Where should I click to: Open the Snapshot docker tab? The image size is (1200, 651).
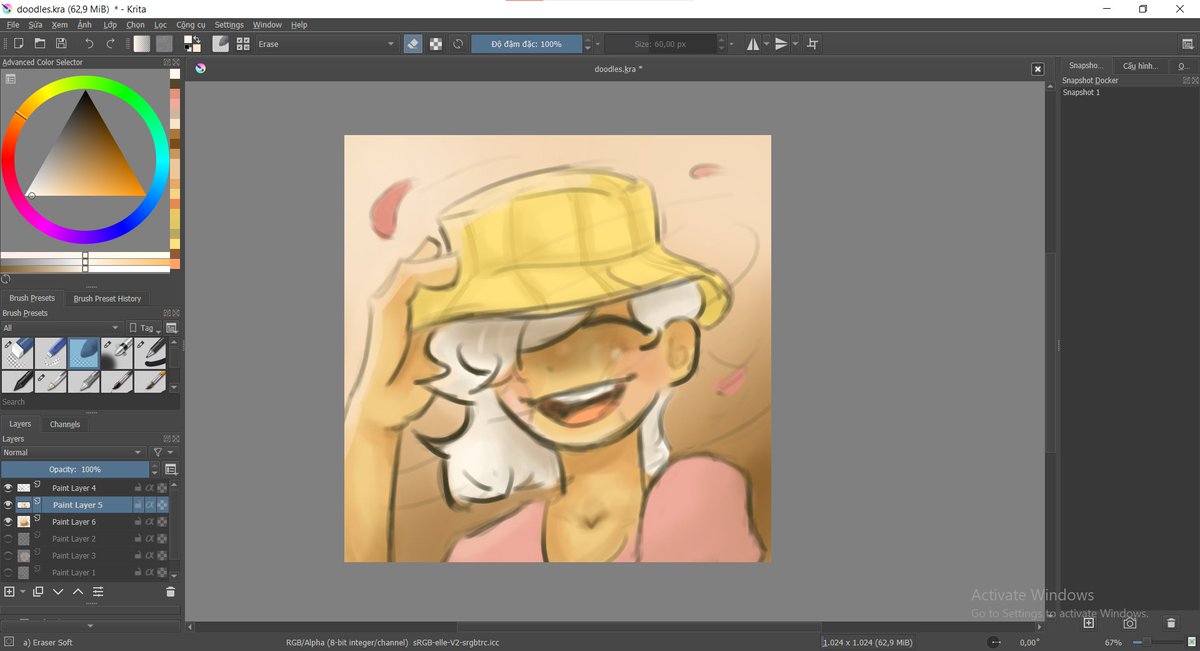(x=1085, y=66)
